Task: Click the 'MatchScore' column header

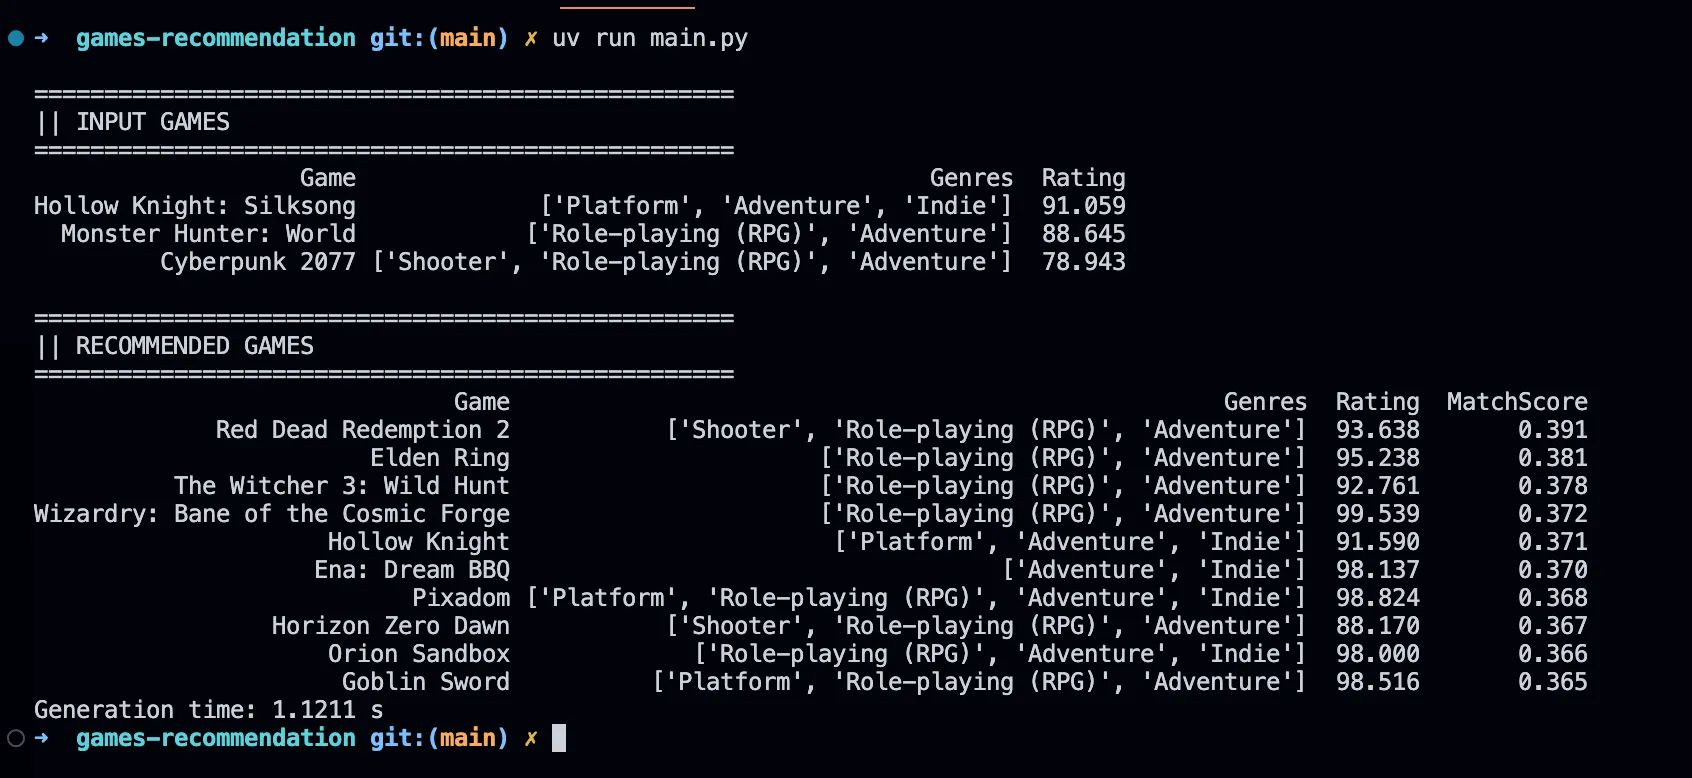Action: 1516,402
